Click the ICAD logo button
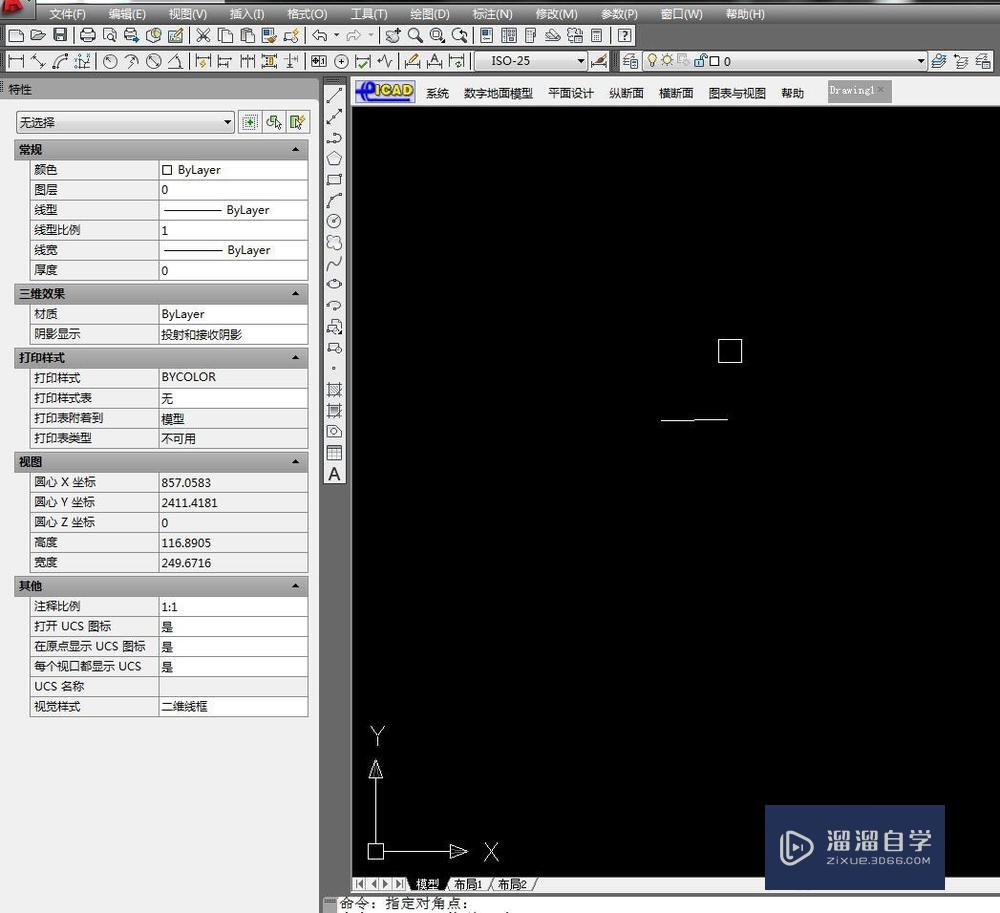 click(x=383, y=91)
